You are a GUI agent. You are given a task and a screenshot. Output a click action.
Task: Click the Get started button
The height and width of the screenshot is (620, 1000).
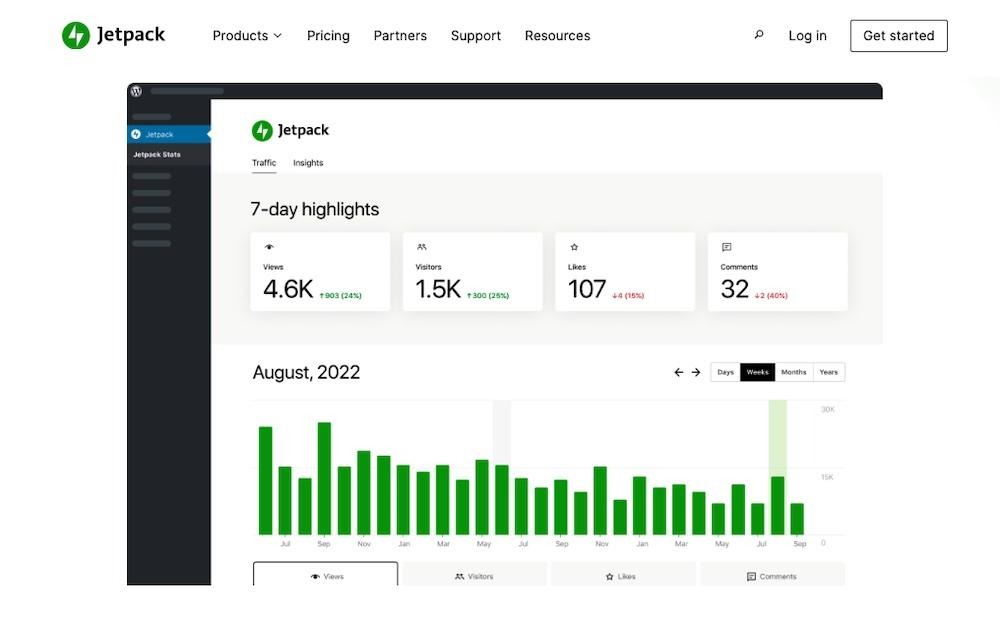[899, 36]
